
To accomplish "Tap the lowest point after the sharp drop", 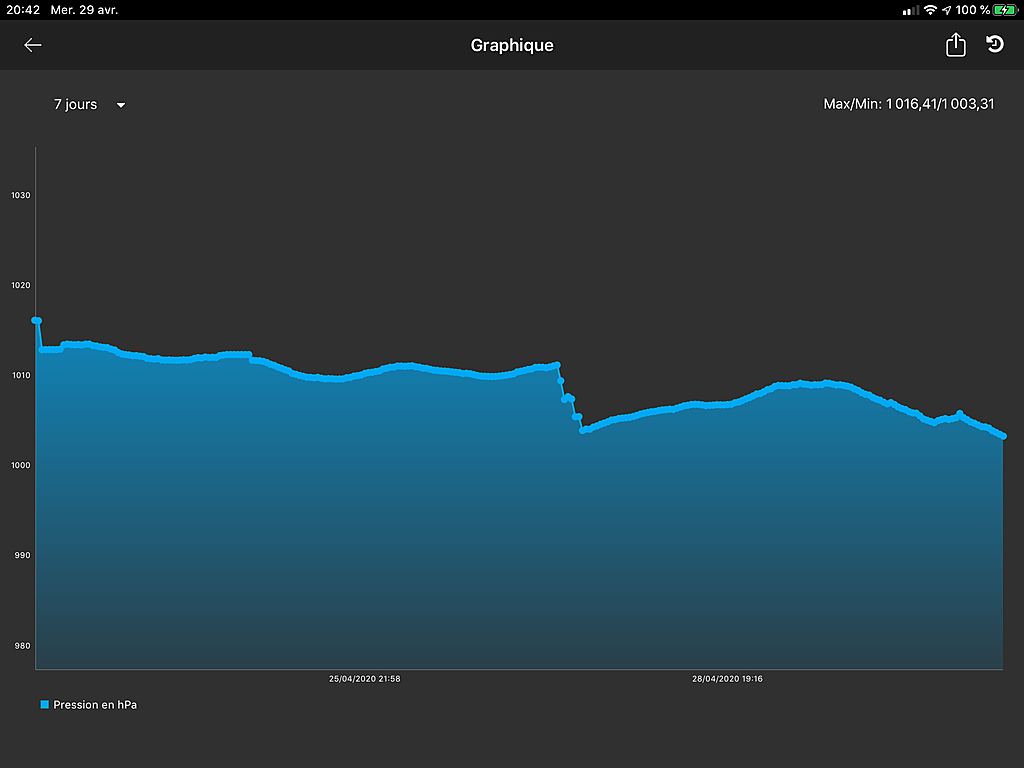I will [583, 430].
